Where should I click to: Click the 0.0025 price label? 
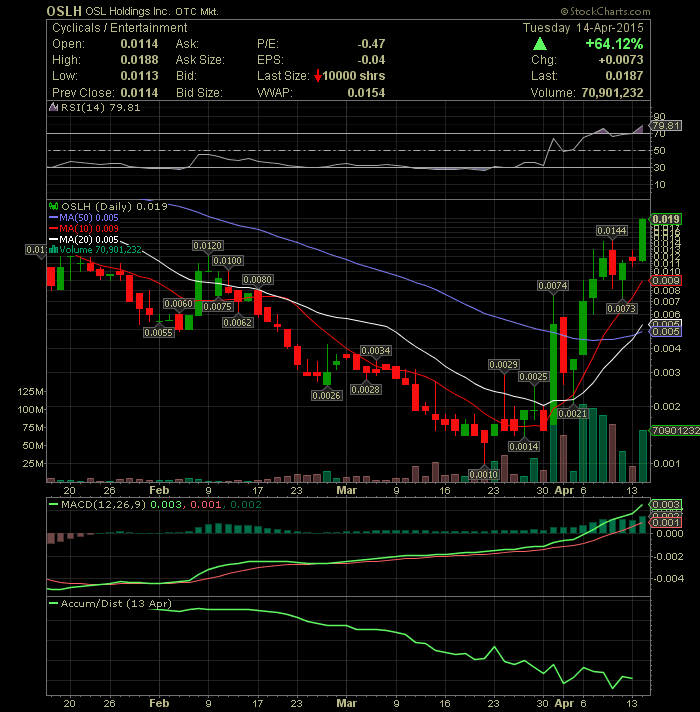click(533, 376)
